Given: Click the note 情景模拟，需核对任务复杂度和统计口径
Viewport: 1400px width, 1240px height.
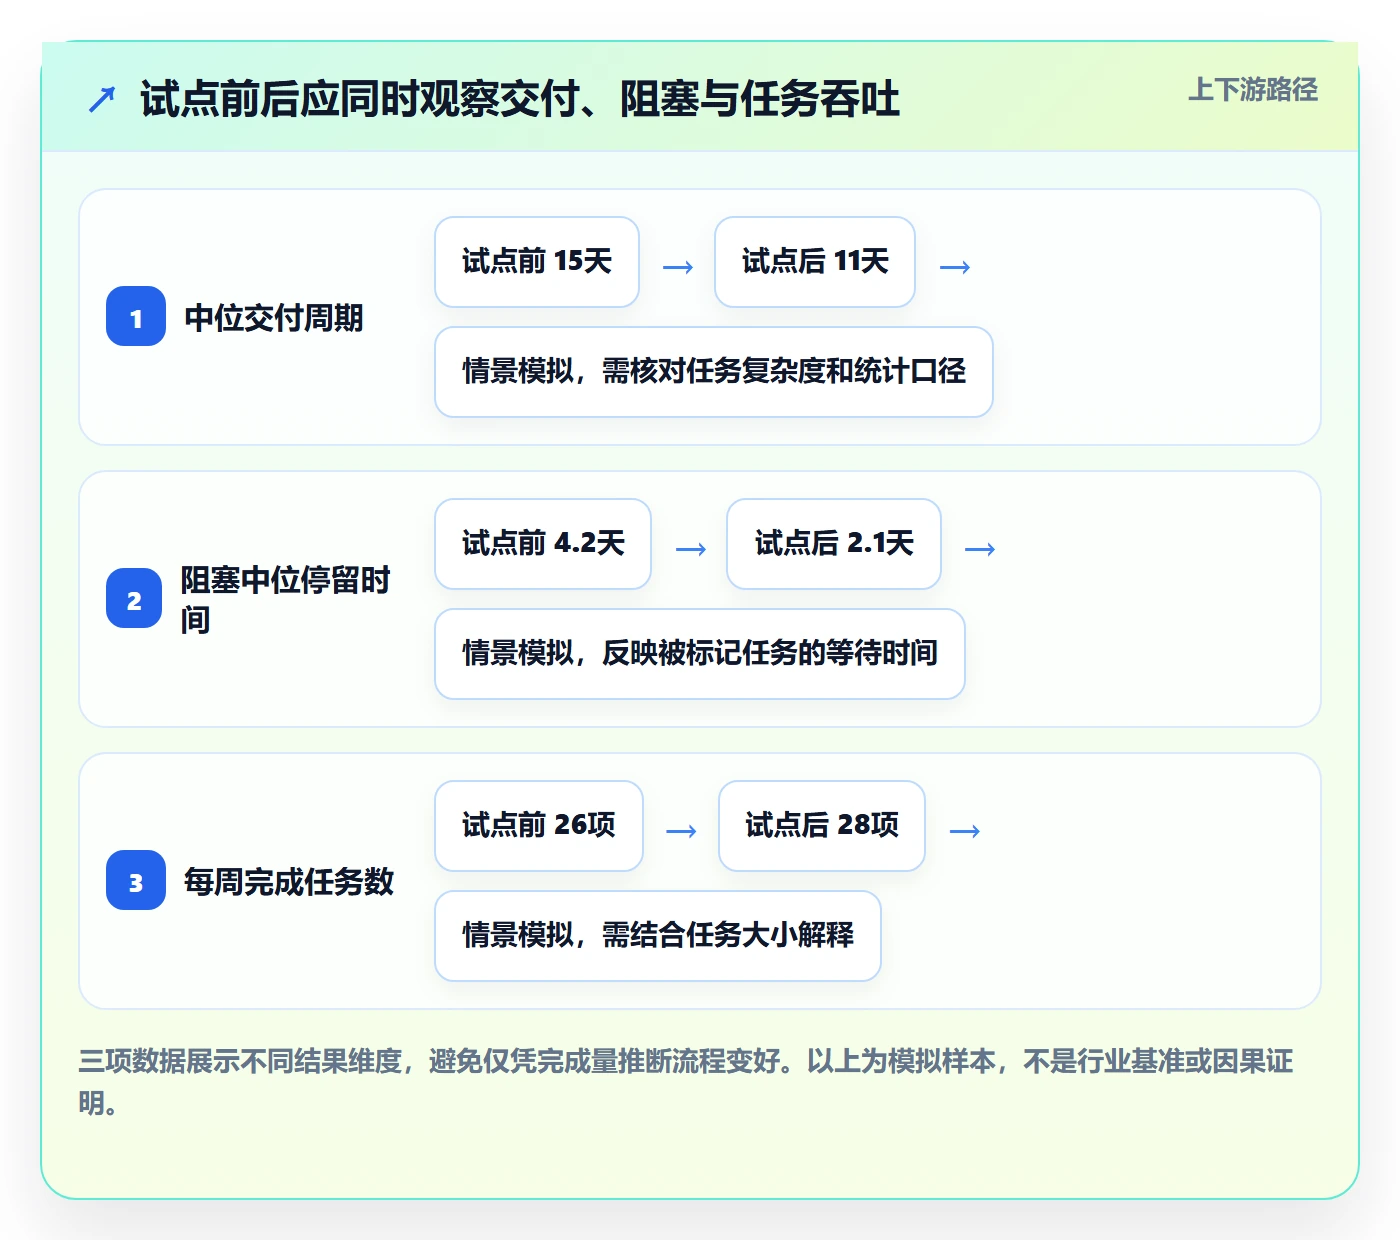Looking at the screenshot, I should coord(714,372).
